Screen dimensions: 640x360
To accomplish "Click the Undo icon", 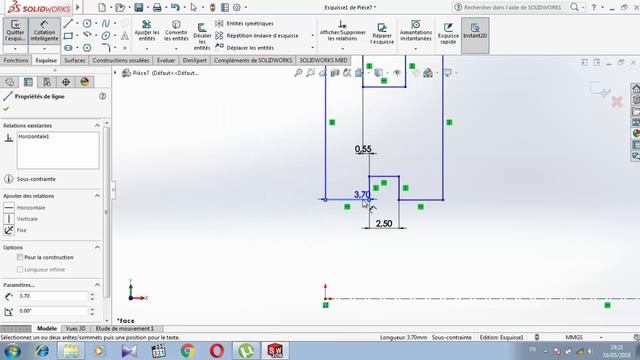I will coord(175,7).
